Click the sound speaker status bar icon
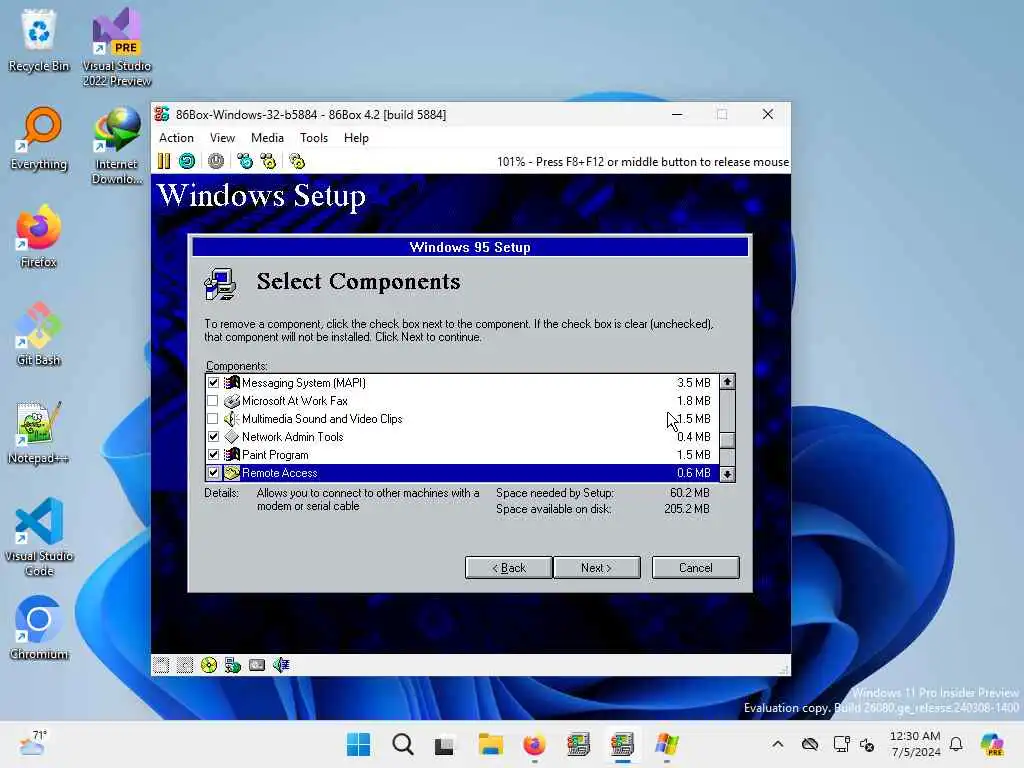1024x768 pixels. tap(281, 665)
